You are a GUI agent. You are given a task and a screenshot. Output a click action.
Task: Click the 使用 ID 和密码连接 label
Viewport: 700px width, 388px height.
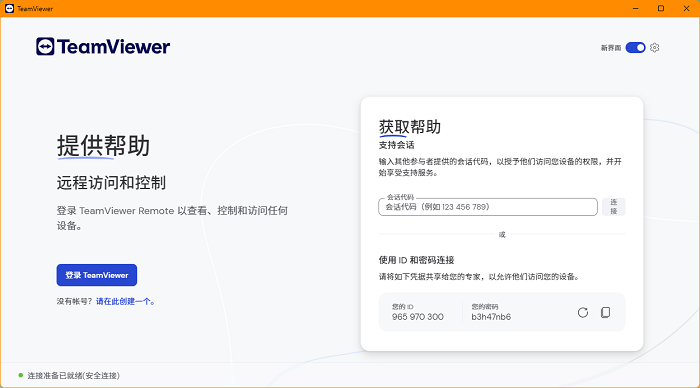point(417,260)
